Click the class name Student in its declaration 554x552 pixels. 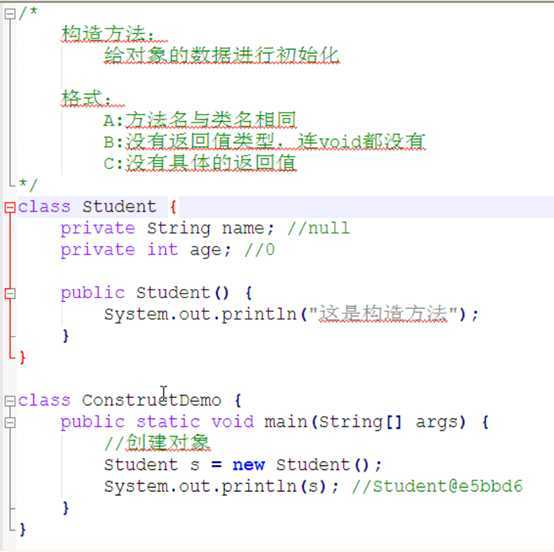click(119, 206)
